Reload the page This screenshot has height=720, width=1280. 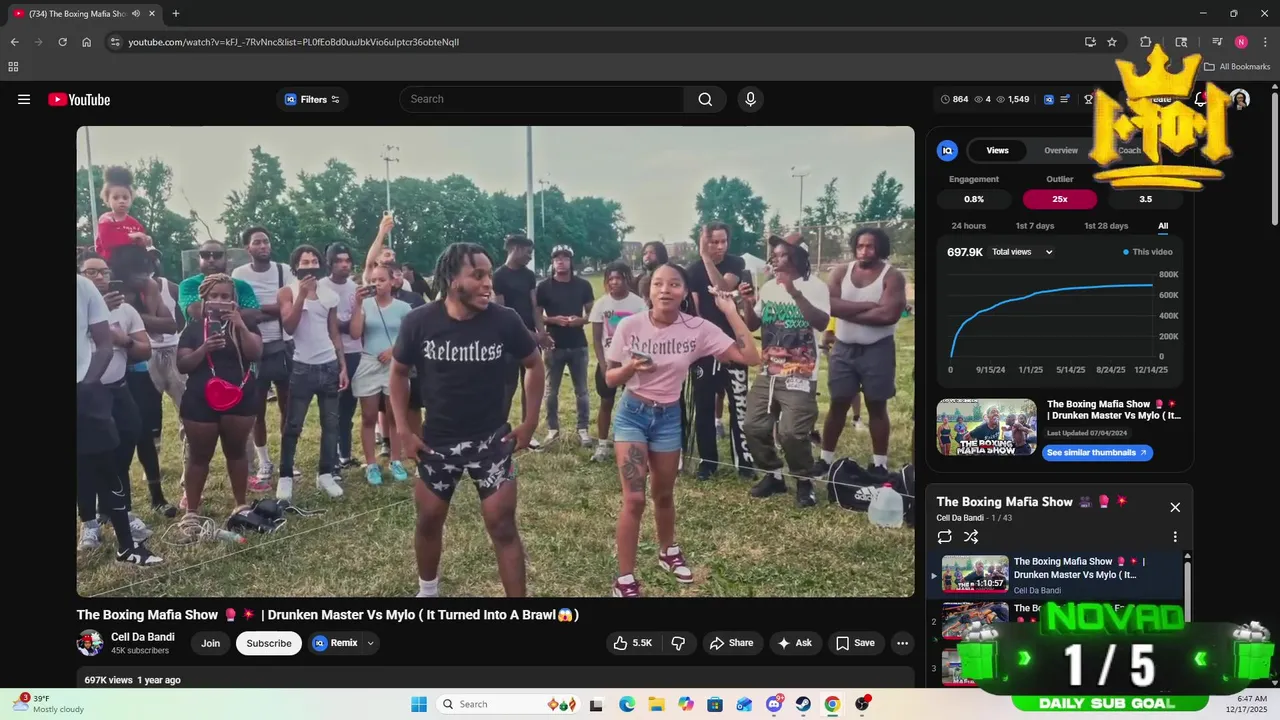(62, 42)
